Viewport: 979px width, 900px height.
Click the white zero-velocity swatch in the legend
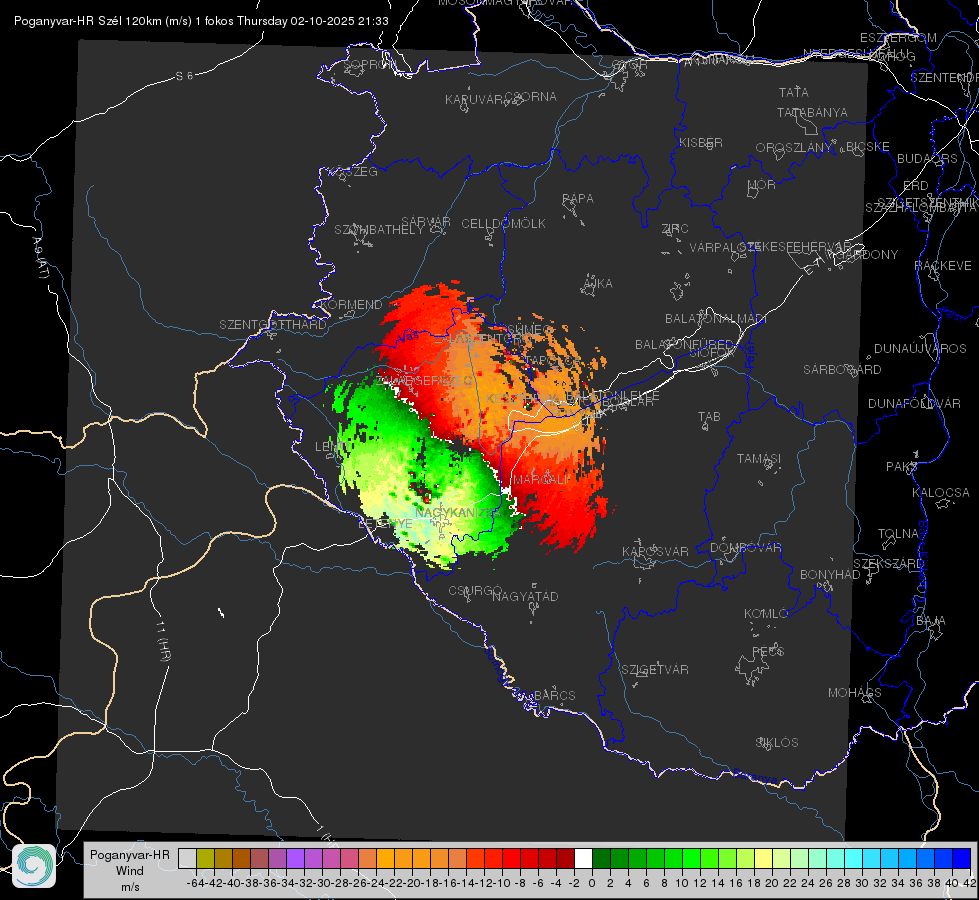click(583, 858)
